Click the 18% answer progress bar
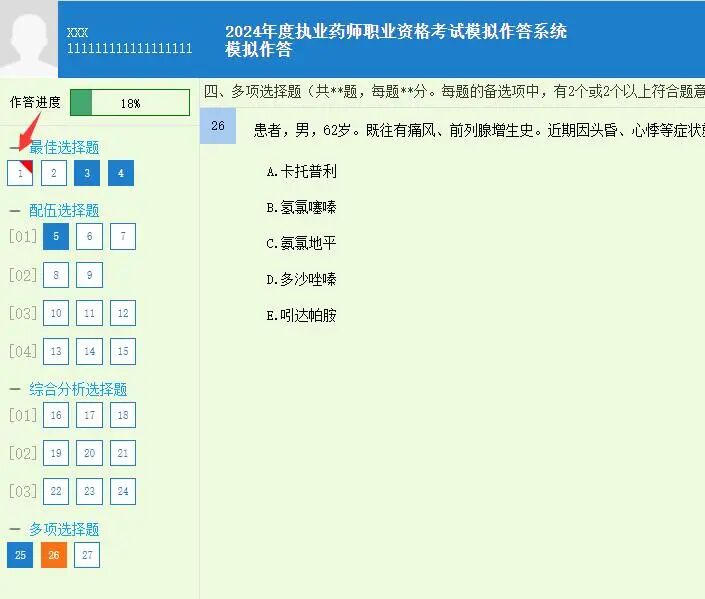The width and height of the screenshot is (705, 599). [130, 103]
